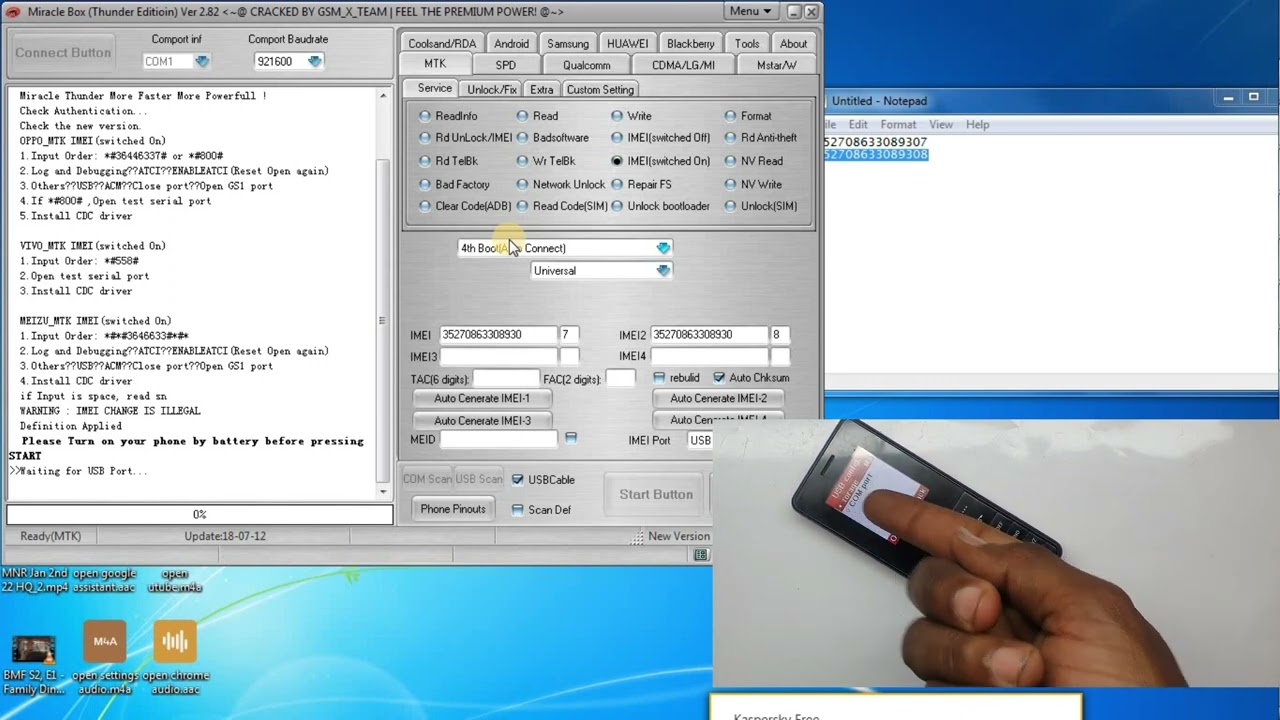Open the CDMA/LG/MI tab
The image size is (1280, 720).
point(683,65)
